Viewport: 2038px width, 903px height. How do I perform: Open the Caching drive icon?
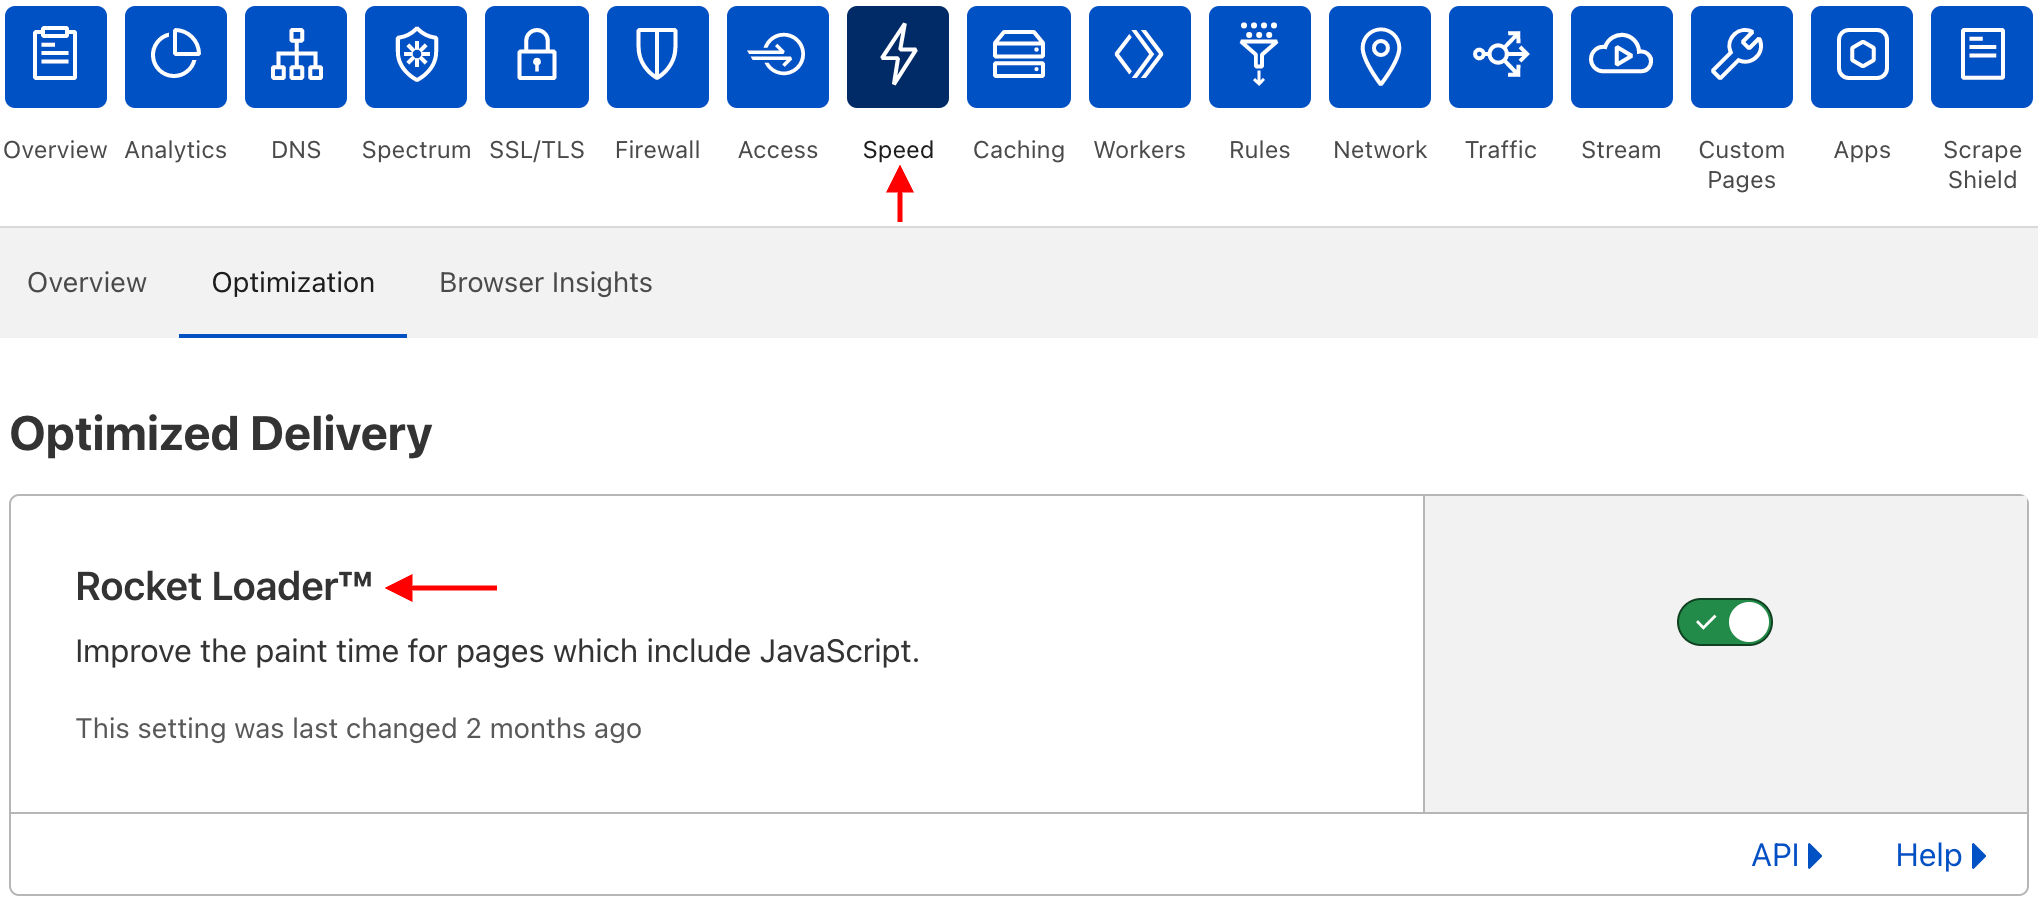1019,56
